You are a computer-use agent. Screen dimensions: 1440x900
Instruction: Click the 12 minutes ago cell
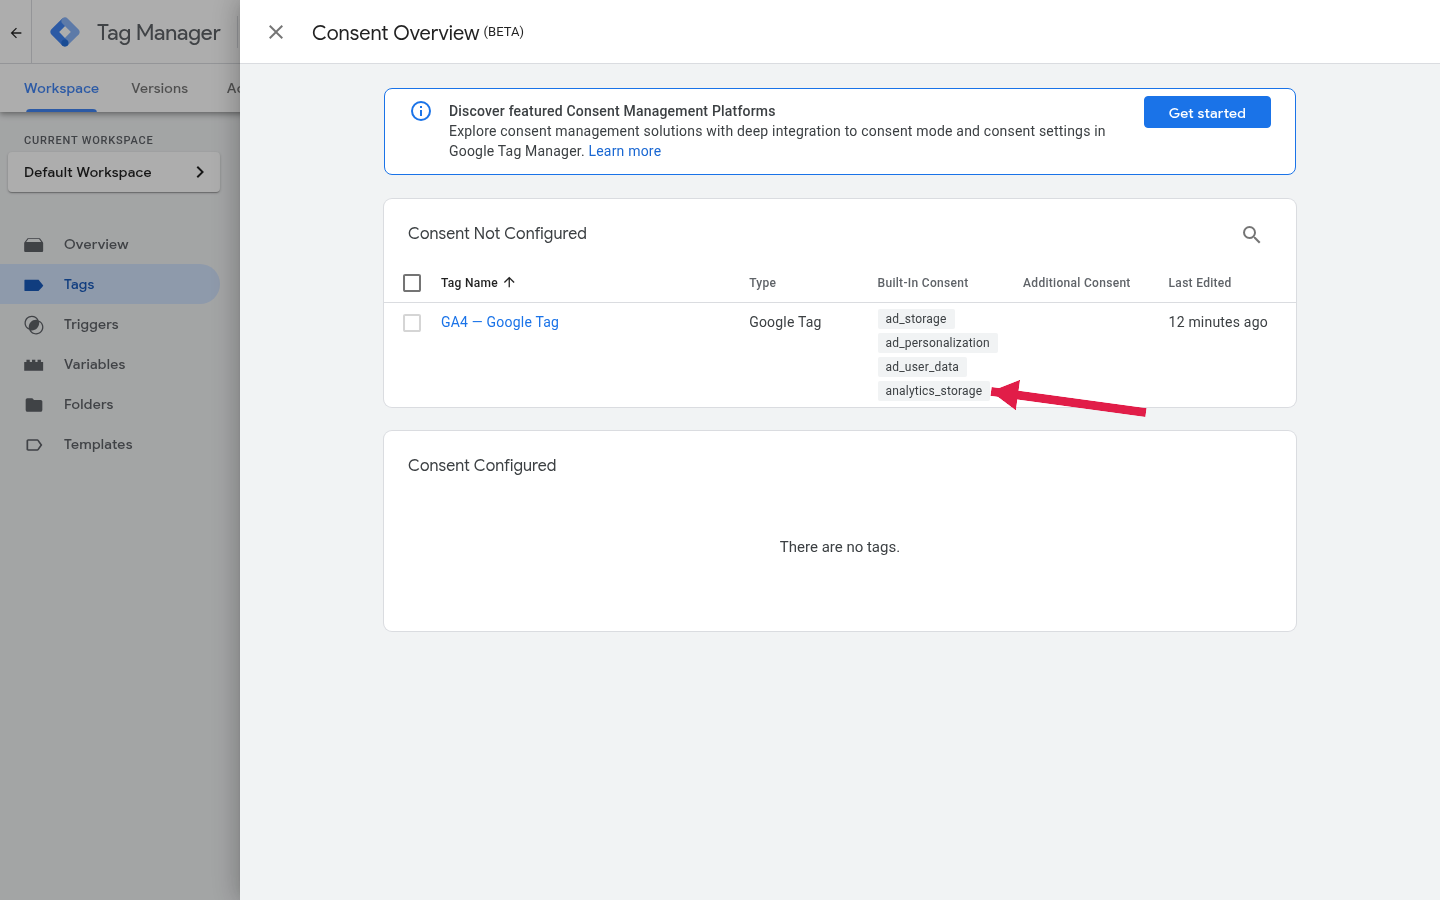click(x=1217, y=322)
